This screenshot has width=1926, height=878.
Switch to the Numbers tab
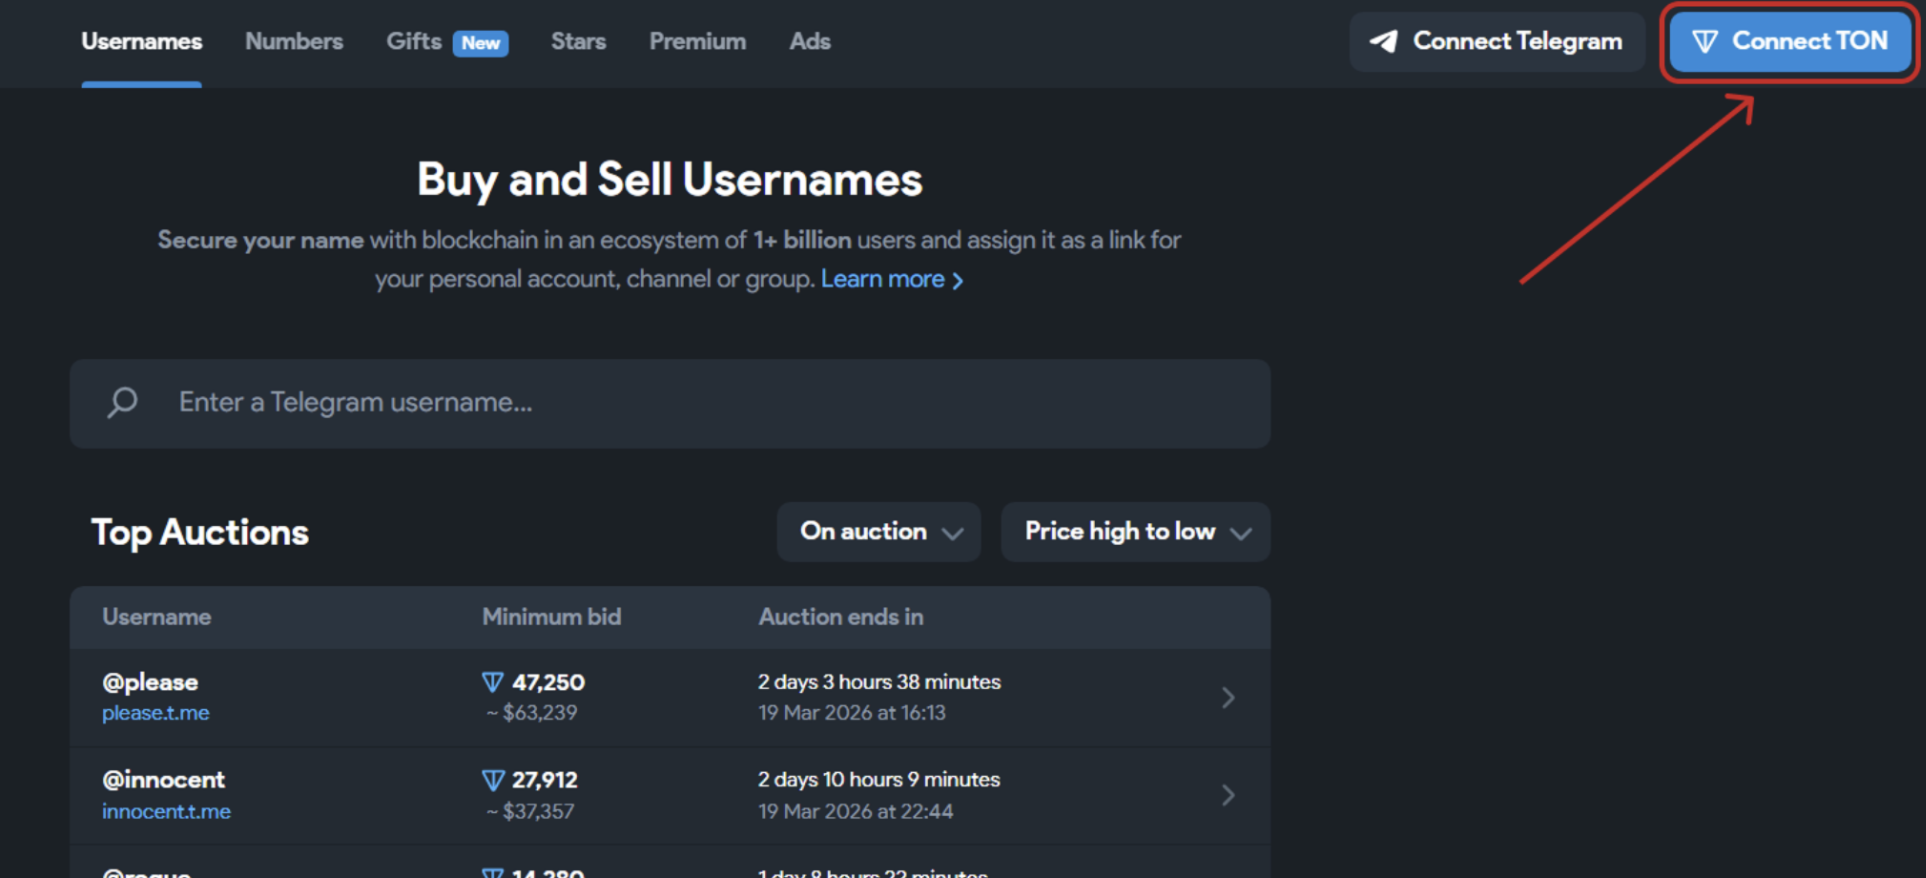point(294,41)
